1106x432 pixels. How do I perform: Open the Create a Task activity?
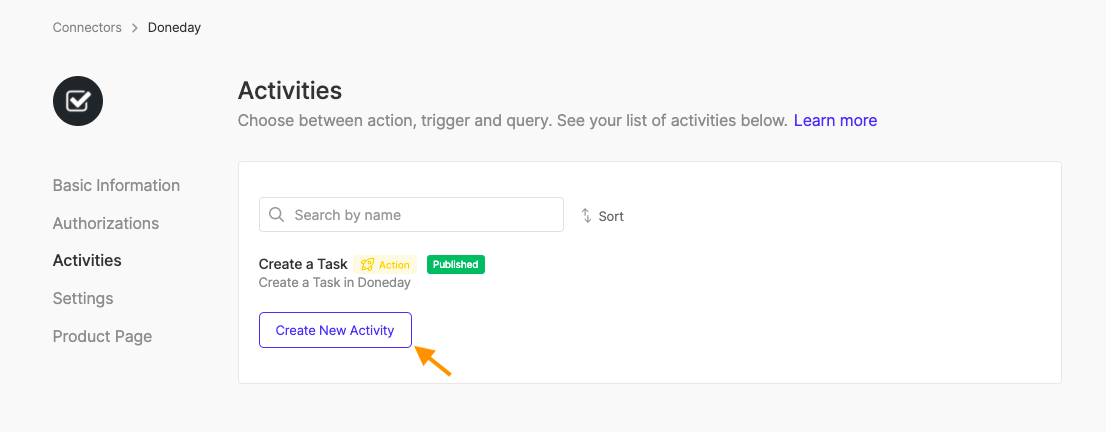[x=303, y=264]
